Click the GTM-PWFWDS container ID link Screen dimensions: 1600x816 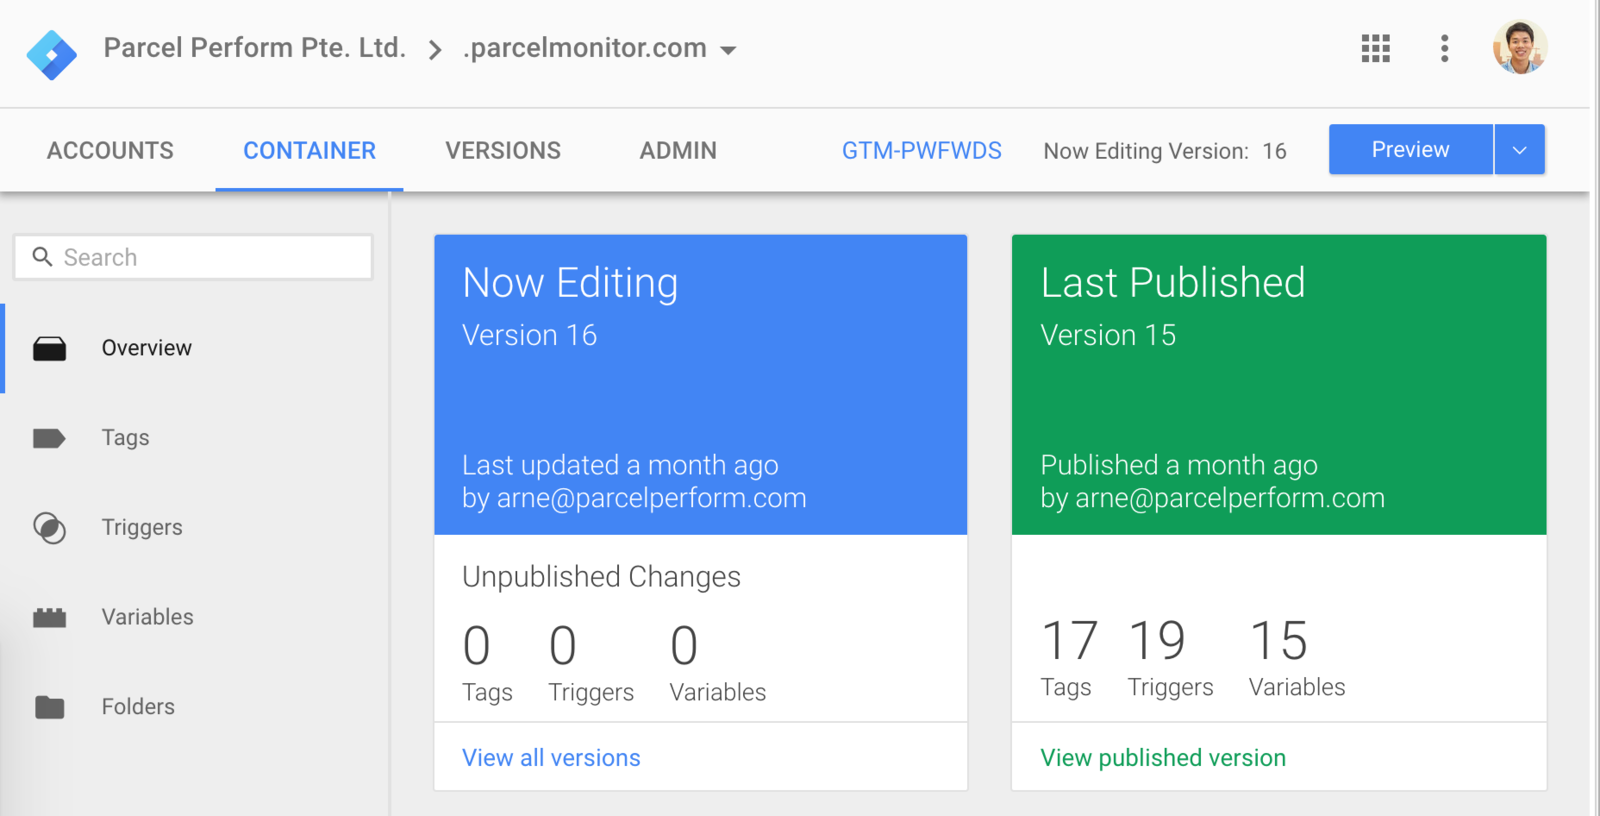921,150
